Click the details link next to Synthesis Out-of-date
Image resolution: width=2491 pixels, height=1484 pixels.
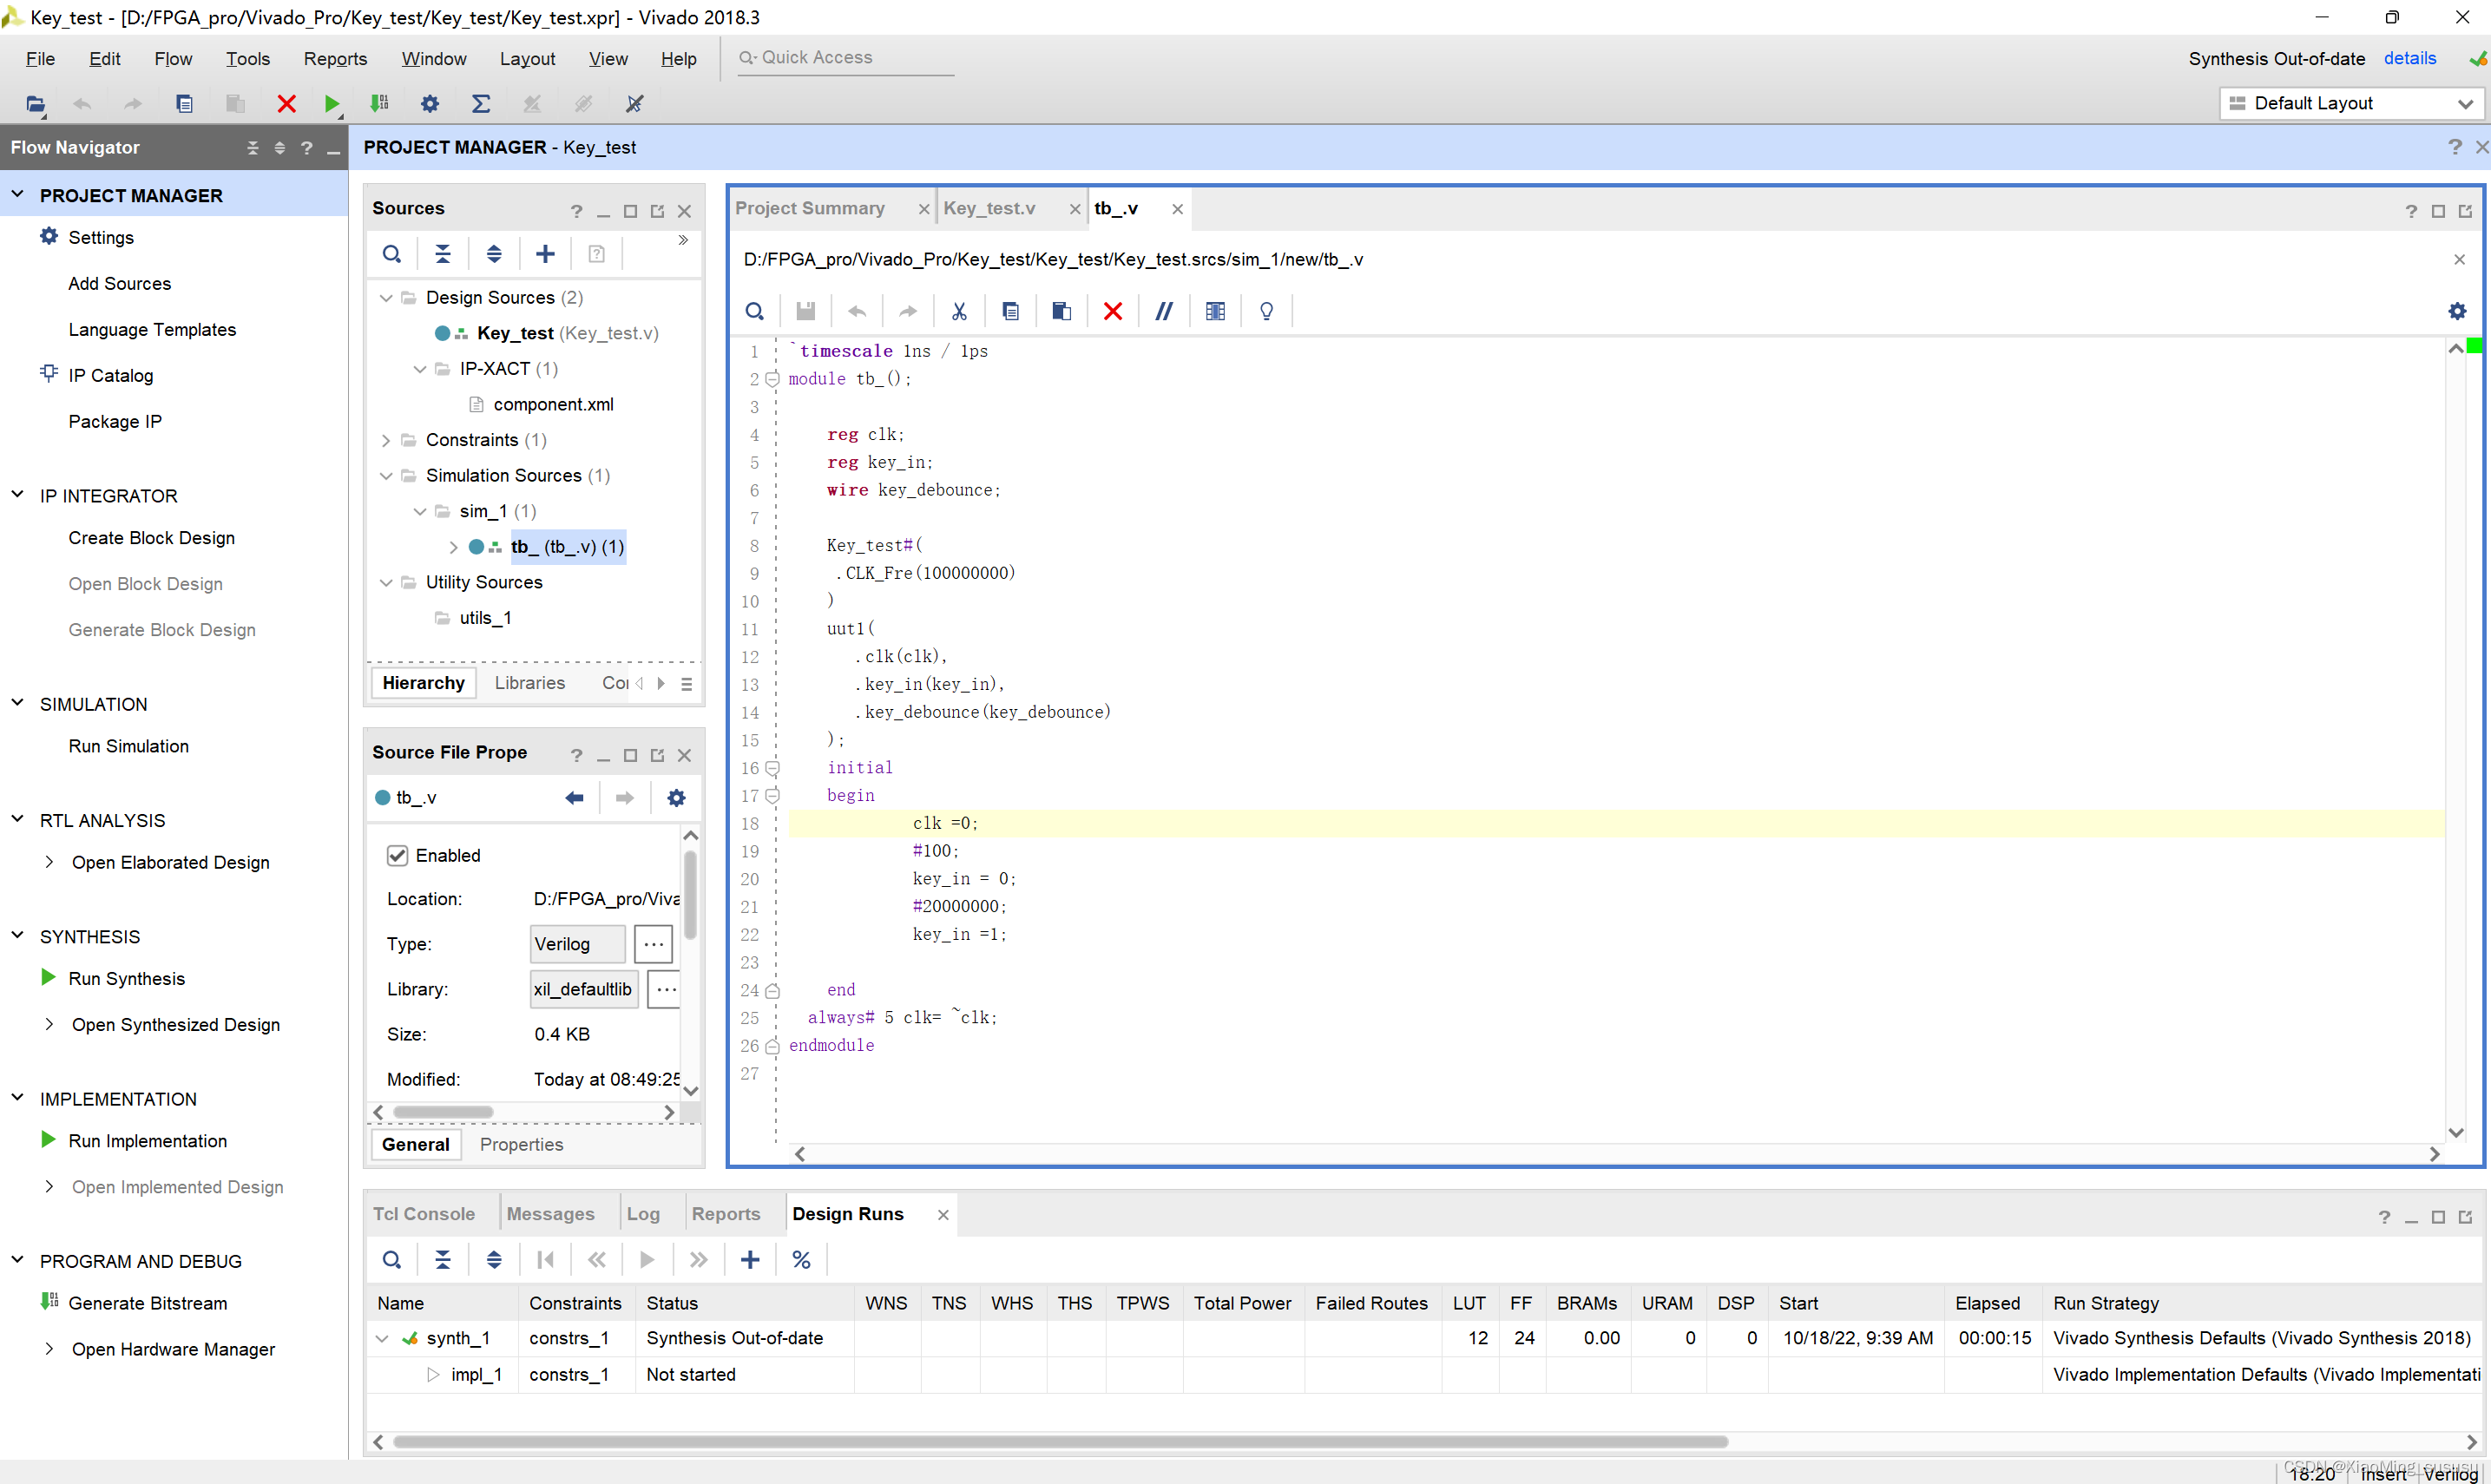coord(2411,56)
